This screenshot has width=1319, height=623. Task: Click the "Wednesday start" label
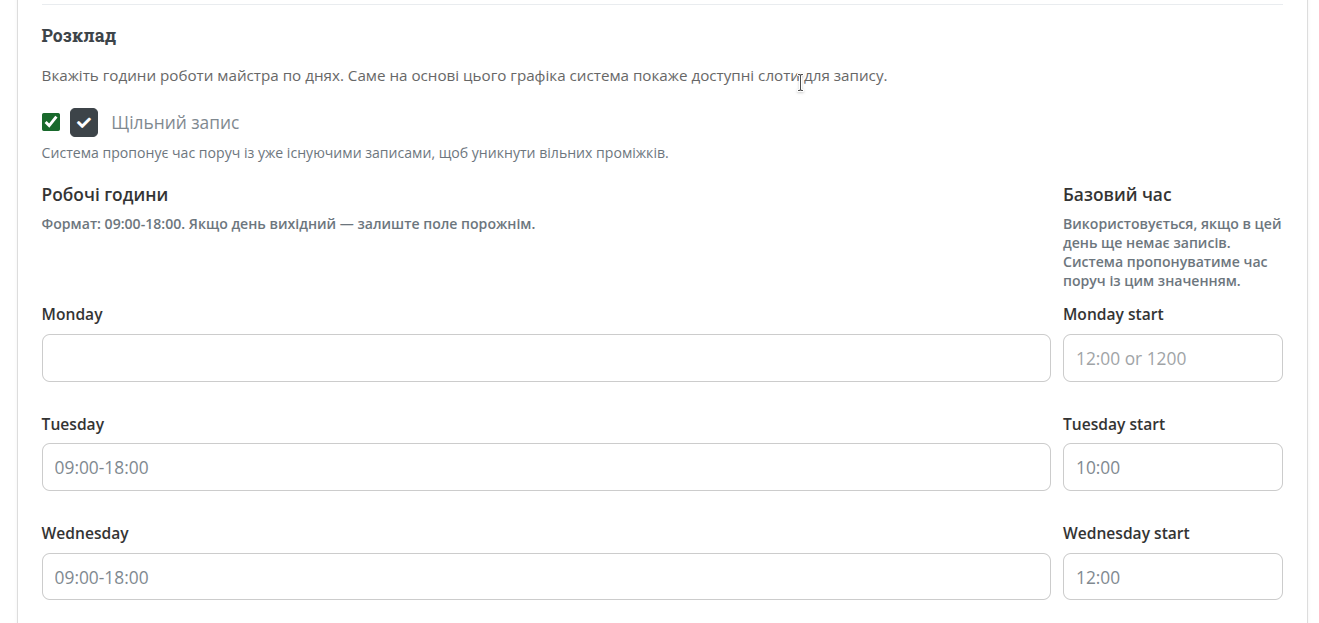[x=1126, y=533]
